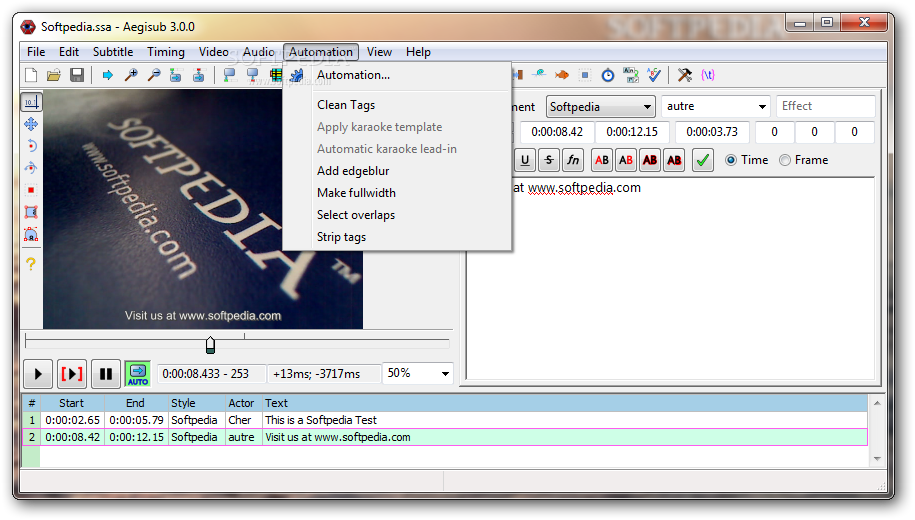
Task: Click the New subtitles icon
Action: pyautogui.click(x=31, y=75)
